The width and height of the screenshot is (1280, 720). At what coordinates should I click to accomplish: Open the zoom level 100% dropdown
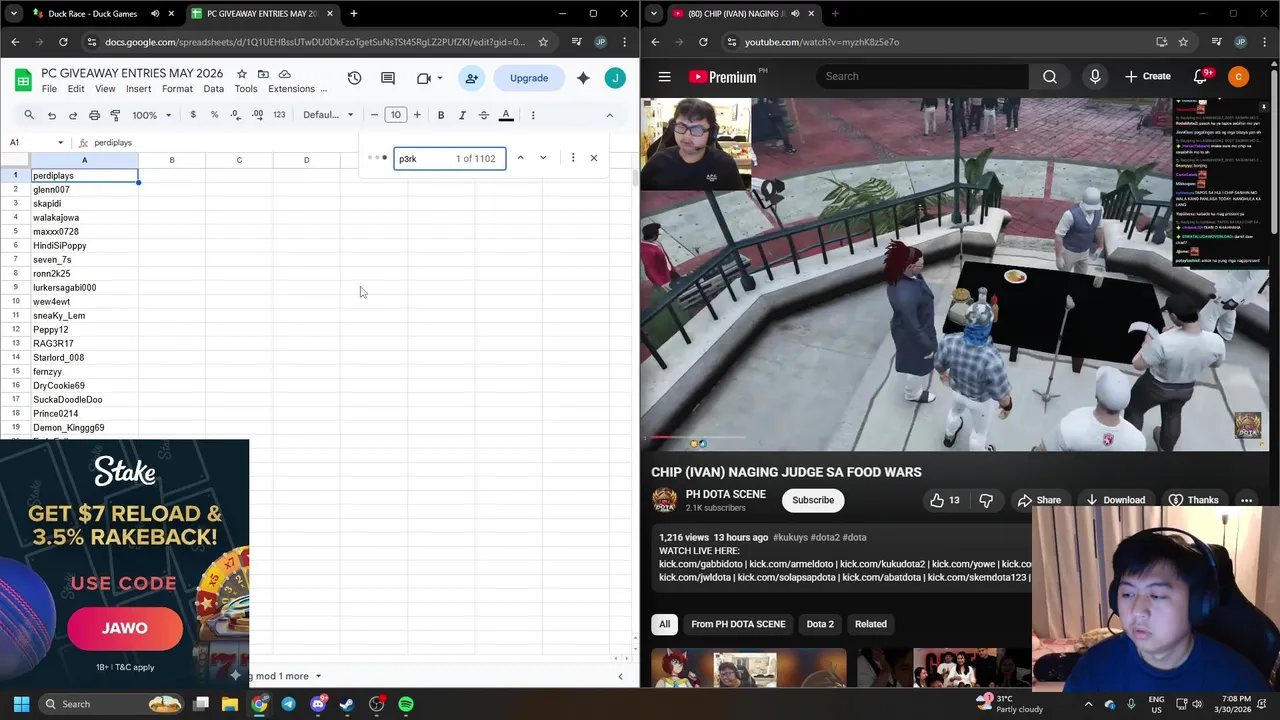point(152,115)
